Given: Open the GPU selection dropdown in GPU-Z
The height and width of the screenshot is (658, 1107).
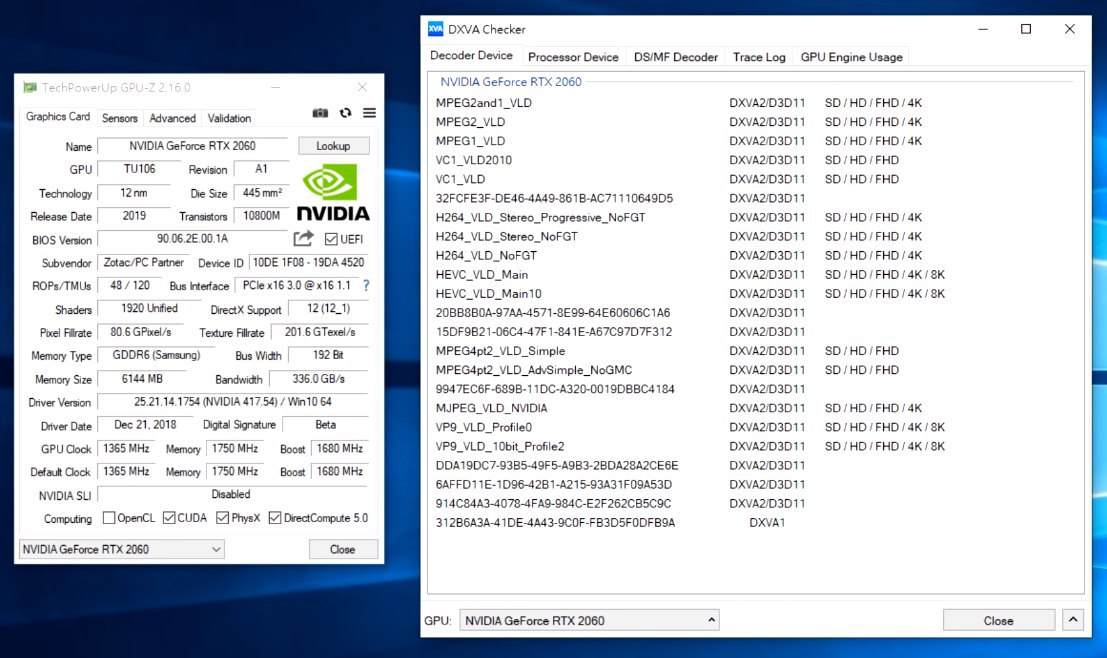Looking at the screenshot, I should pyautogui.click(x=122, y=549).
